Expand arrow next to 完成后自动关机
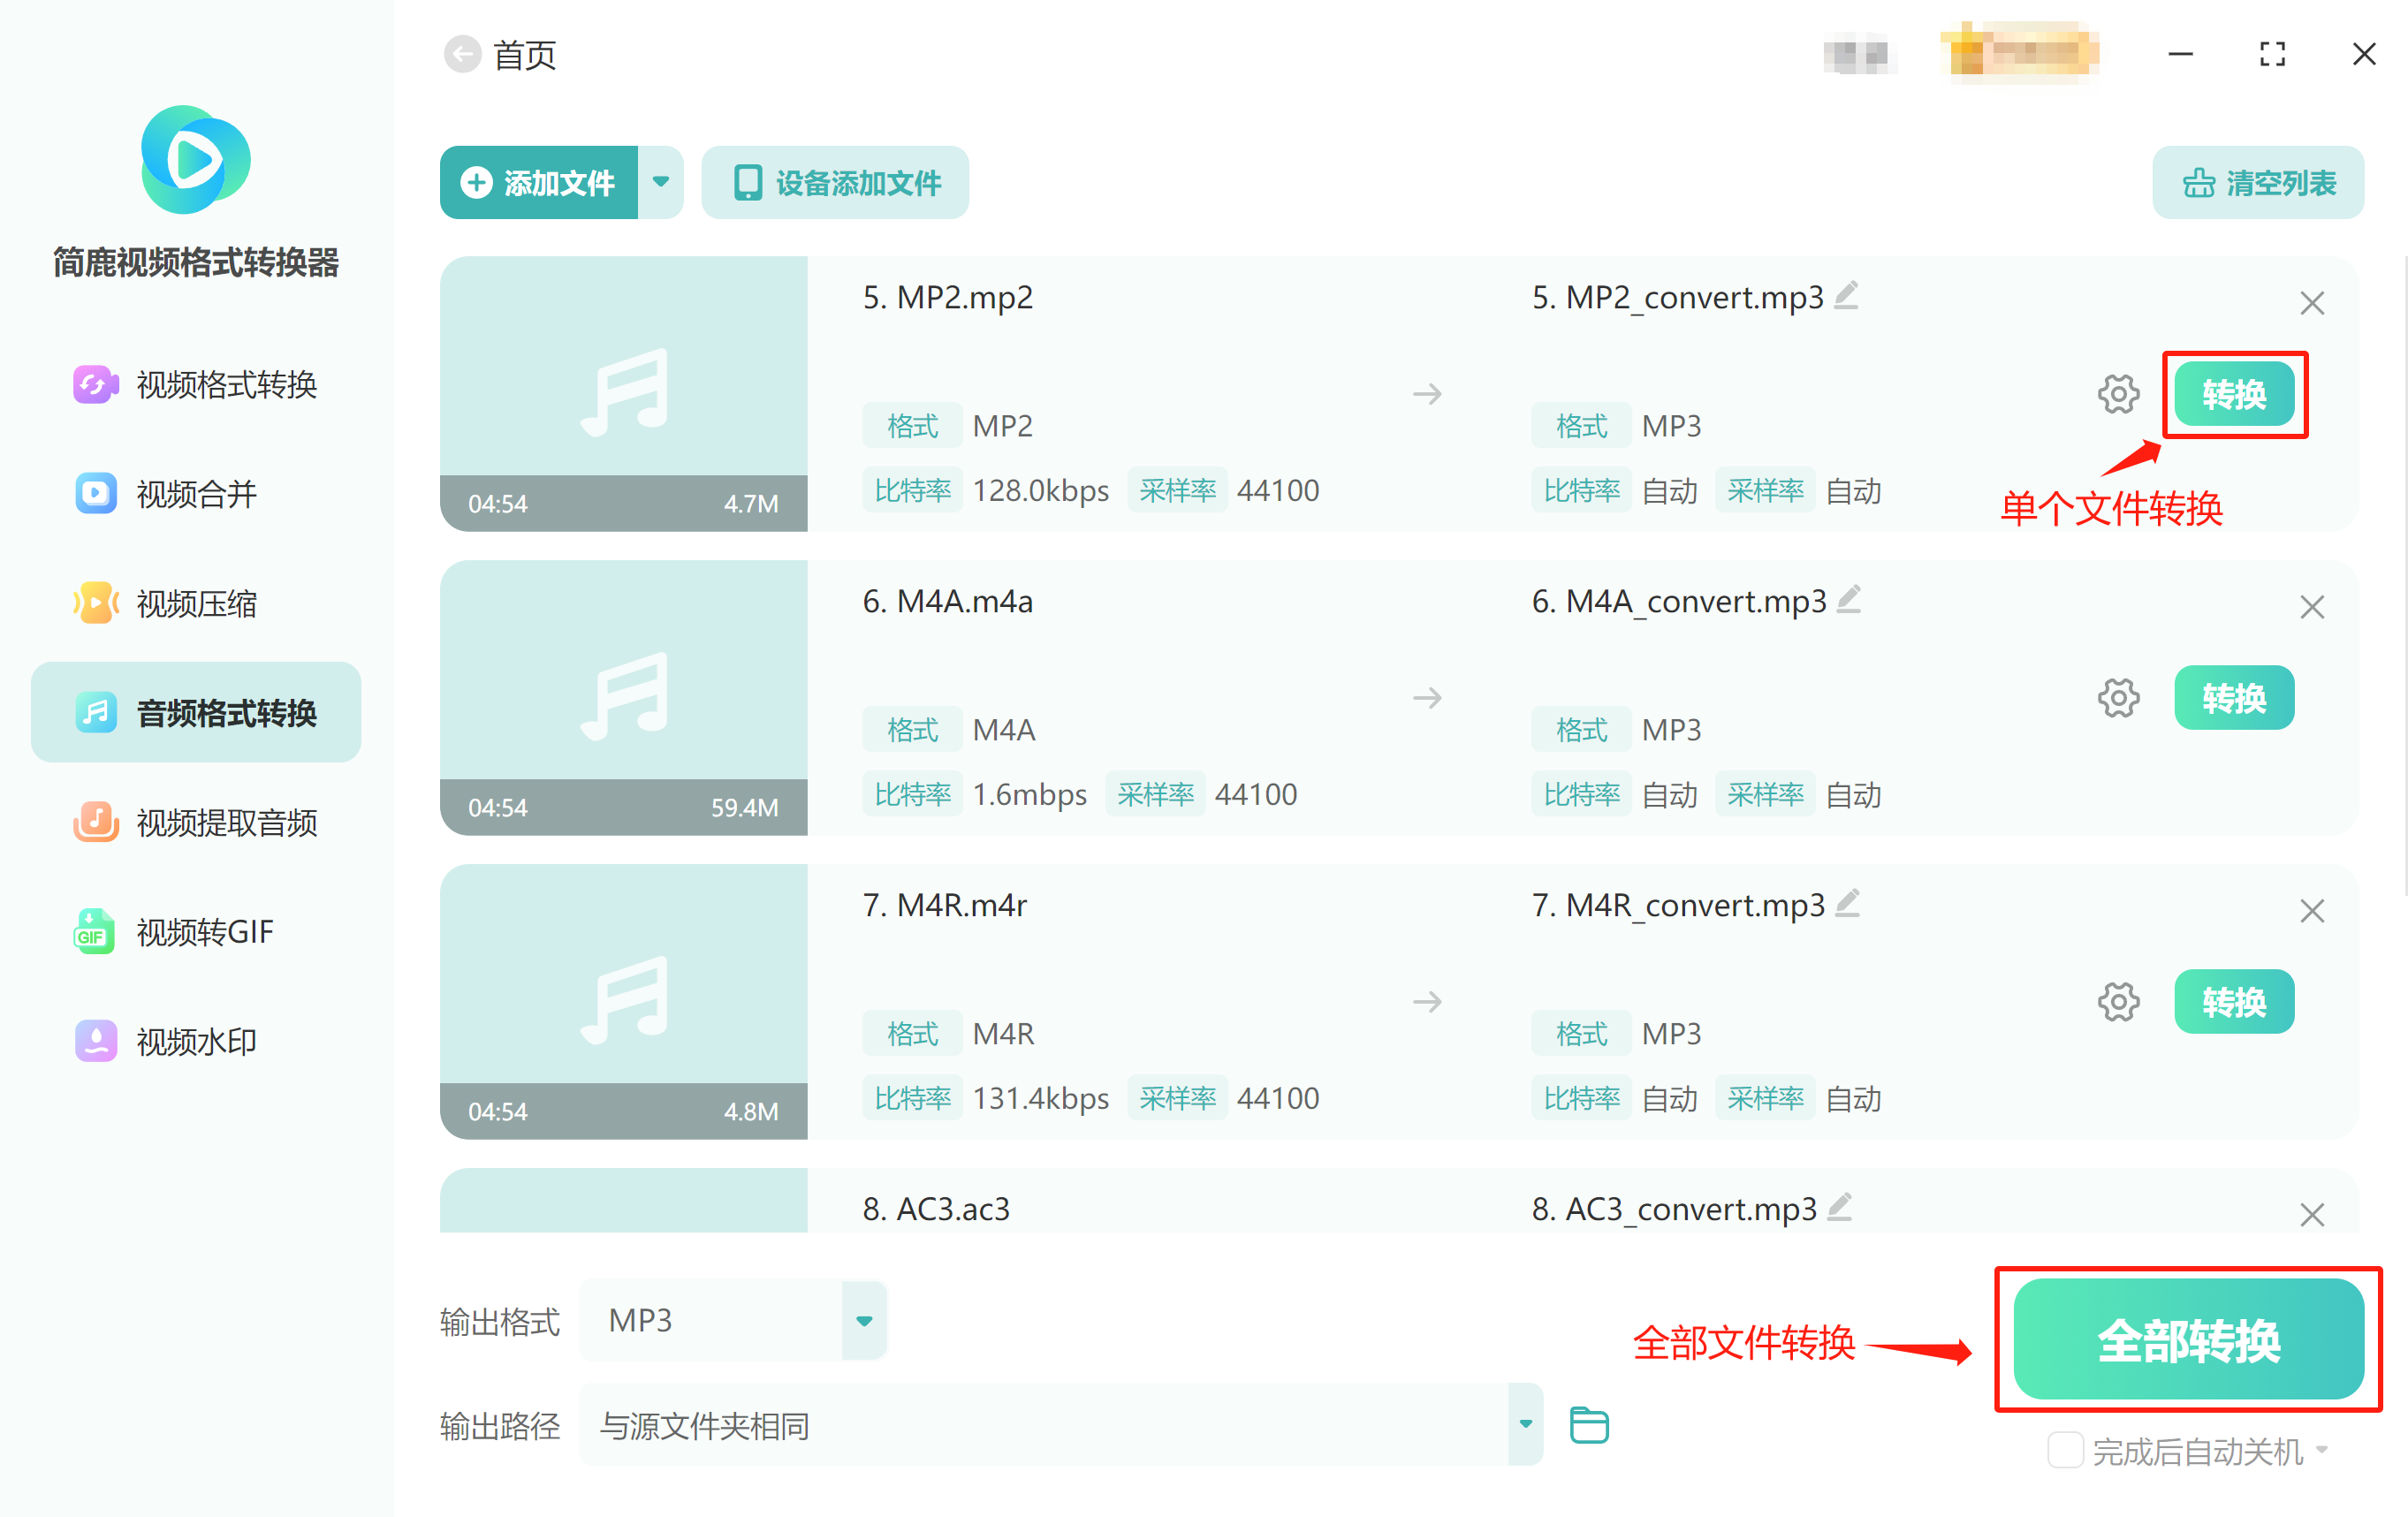Screen dimensions: 2408x1517 [2322, 1450]
